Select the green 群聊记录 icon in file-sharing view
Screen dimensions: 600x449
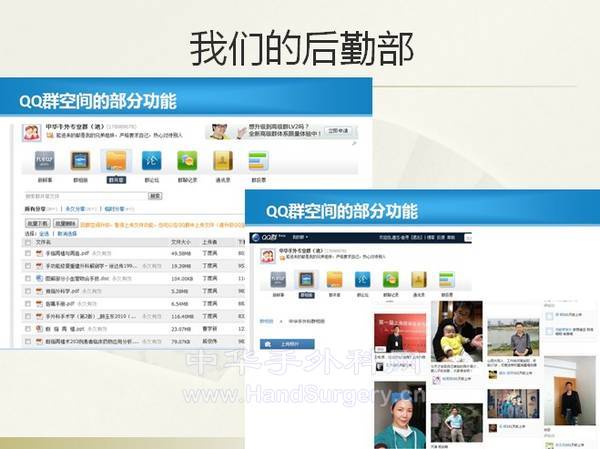[x=187, y=162]
